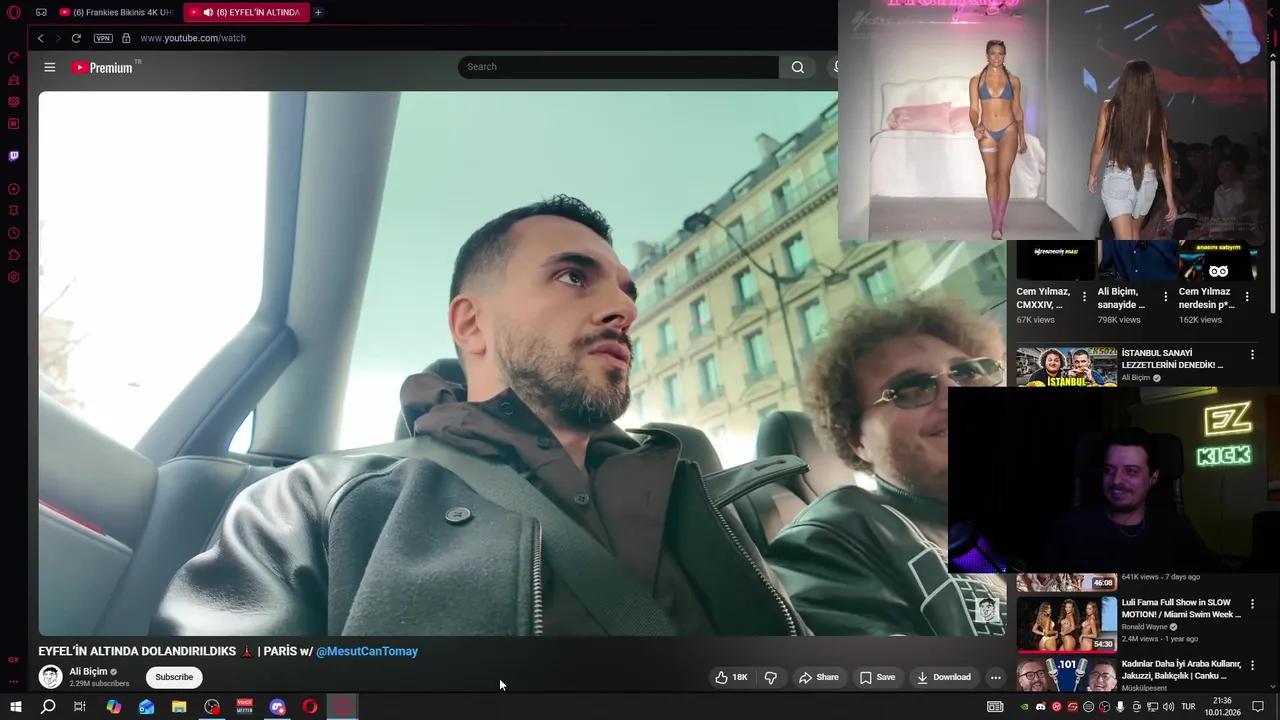Viewport: 1280px width, 720px height.
Task: Open Ronald Wayne channel link
Action: pyautogui.click(x=1144, y=627)
